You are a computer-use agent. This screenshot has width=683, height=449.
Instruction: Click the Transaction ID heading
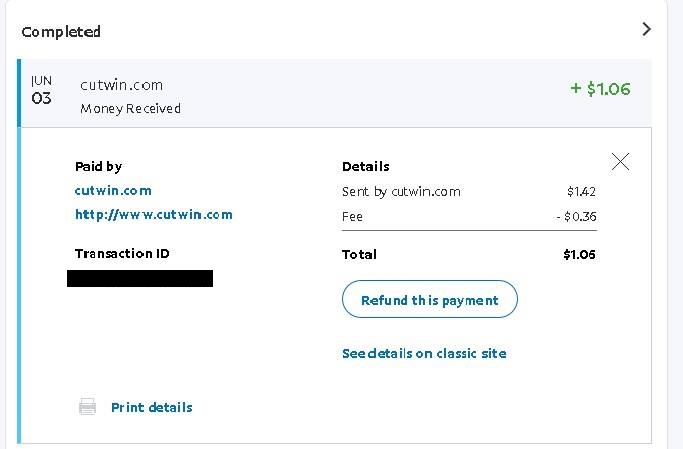(122, 253)
